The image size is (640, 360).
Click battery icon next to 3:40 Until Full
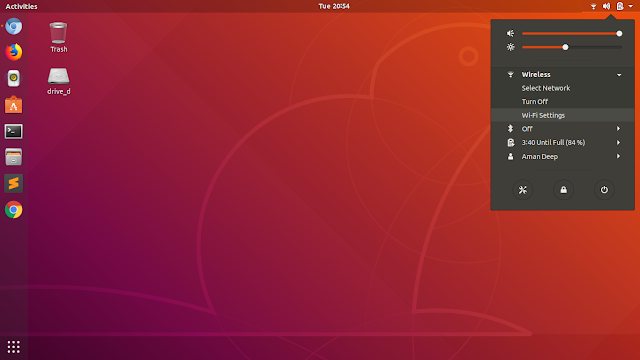[511, 142]
